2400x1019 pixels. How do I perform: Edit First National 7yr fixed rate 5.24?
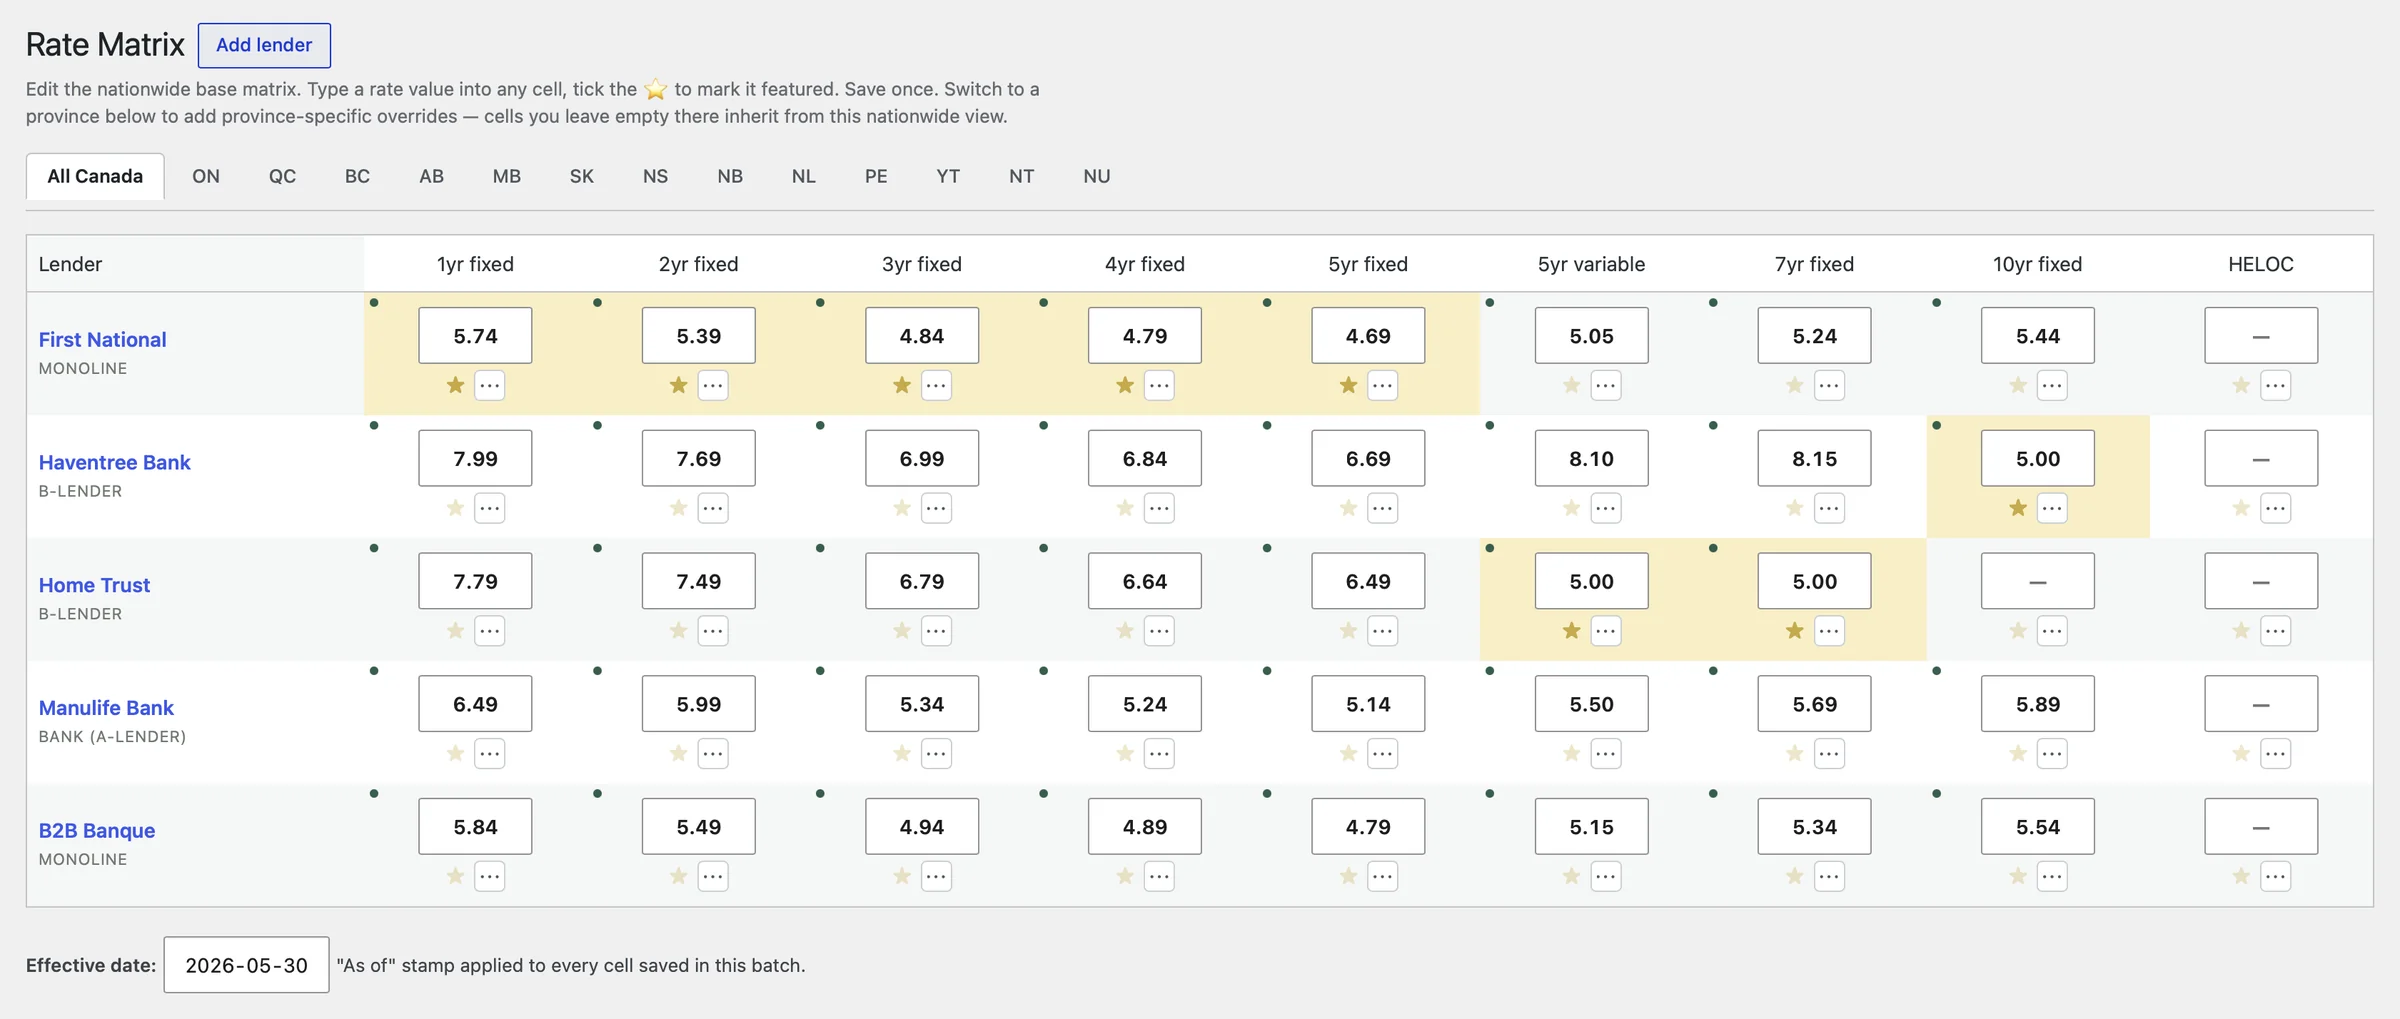click(x=1814, y=336)
